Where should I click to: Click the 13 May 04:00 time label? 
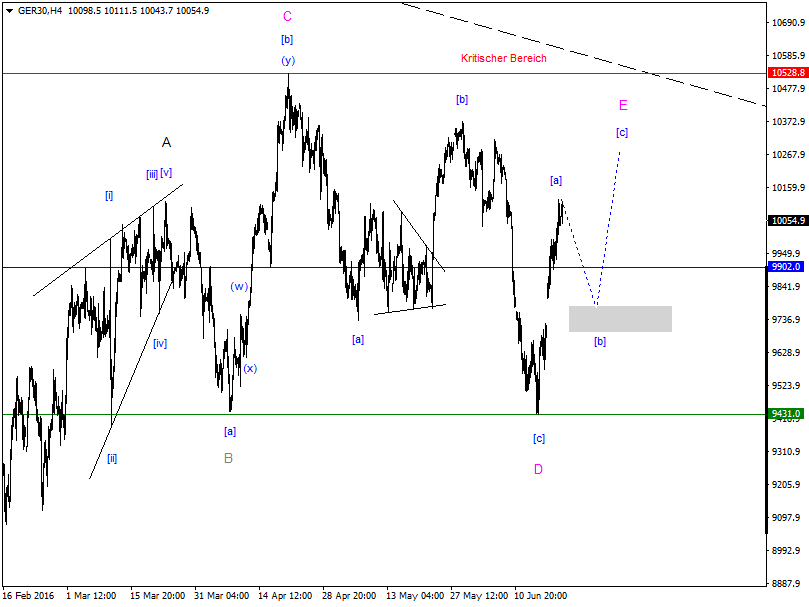pyautogui.click(x=415, y=596)
